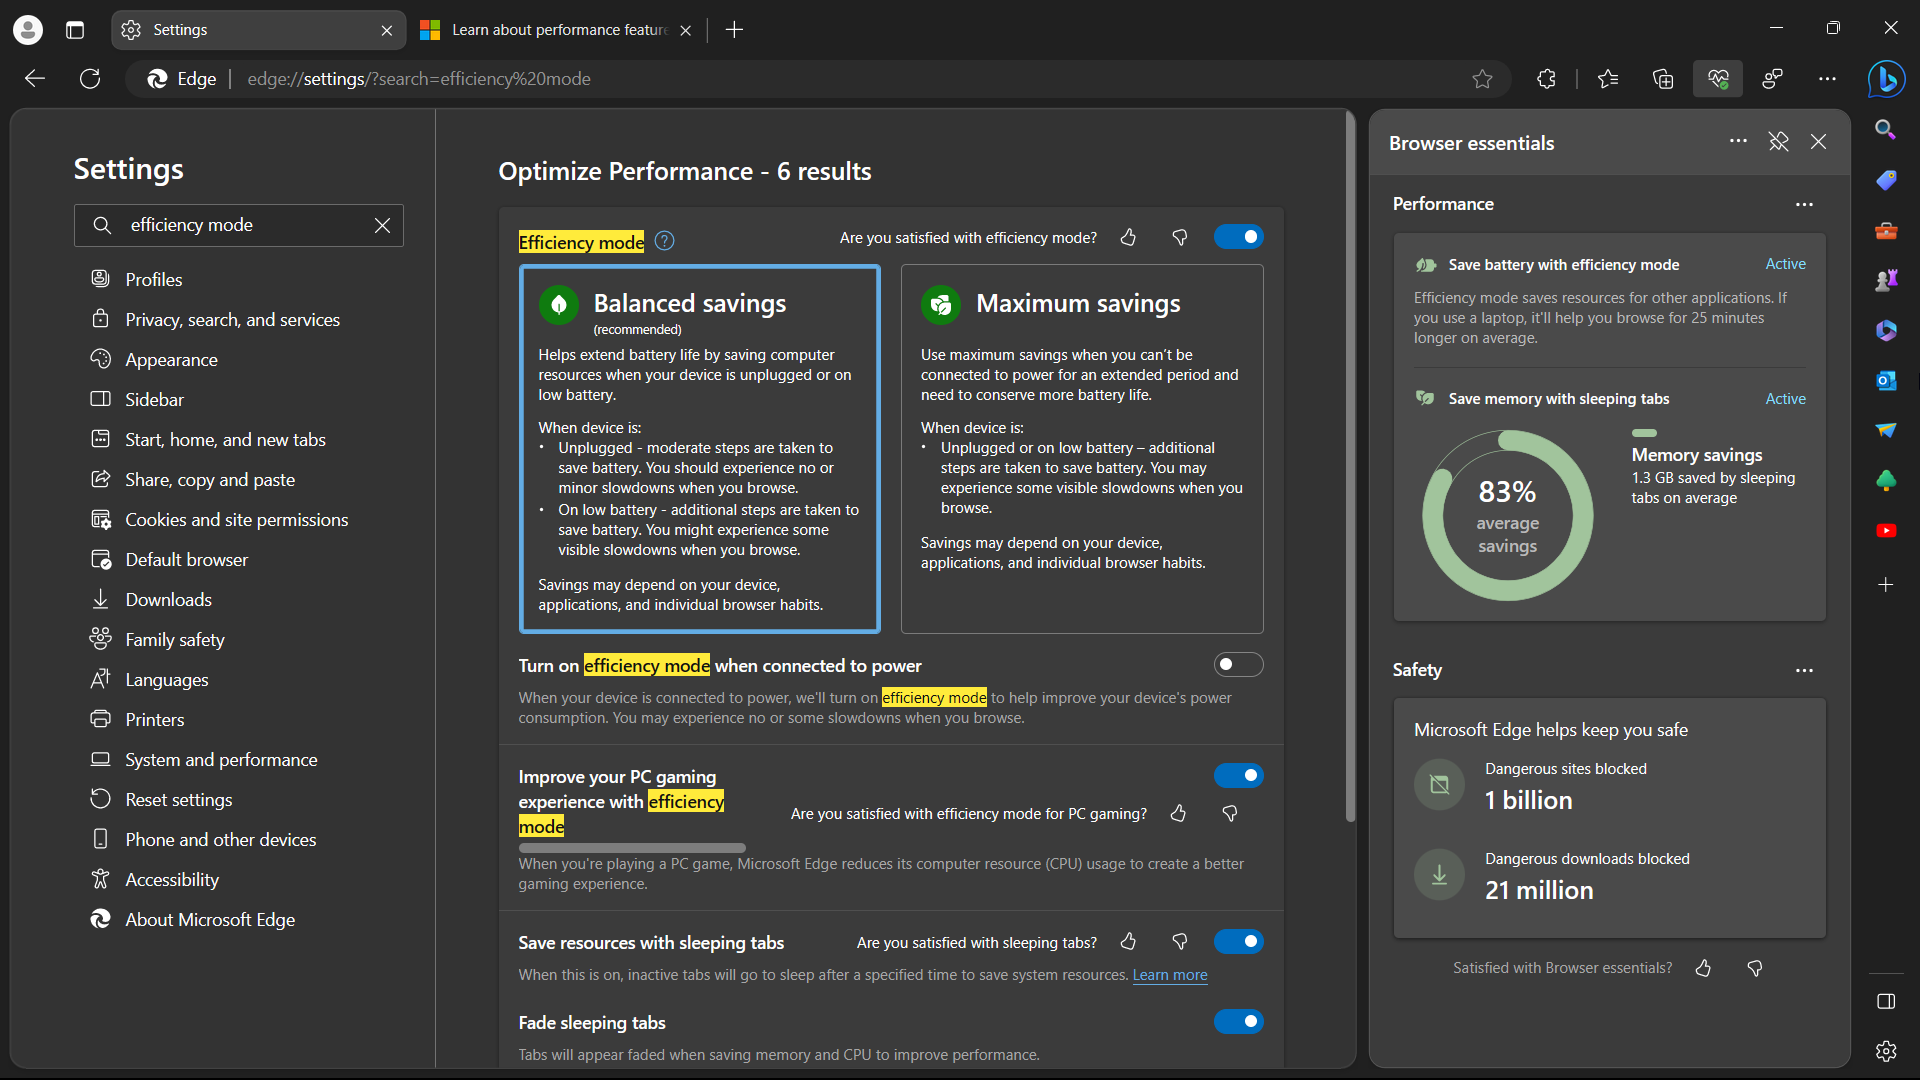Open sidebar Microsoft 365 icon

pos(1886,330)
